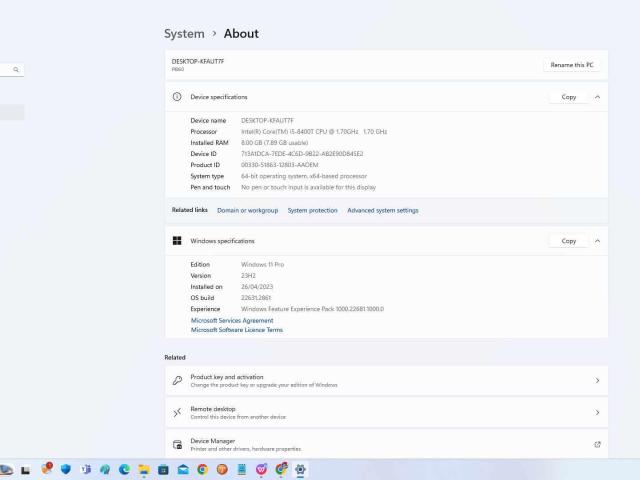This screenshot has height=480, width=640.
Task: Click the Edition value Windows 11 Pro
Action: pos(262,264)
